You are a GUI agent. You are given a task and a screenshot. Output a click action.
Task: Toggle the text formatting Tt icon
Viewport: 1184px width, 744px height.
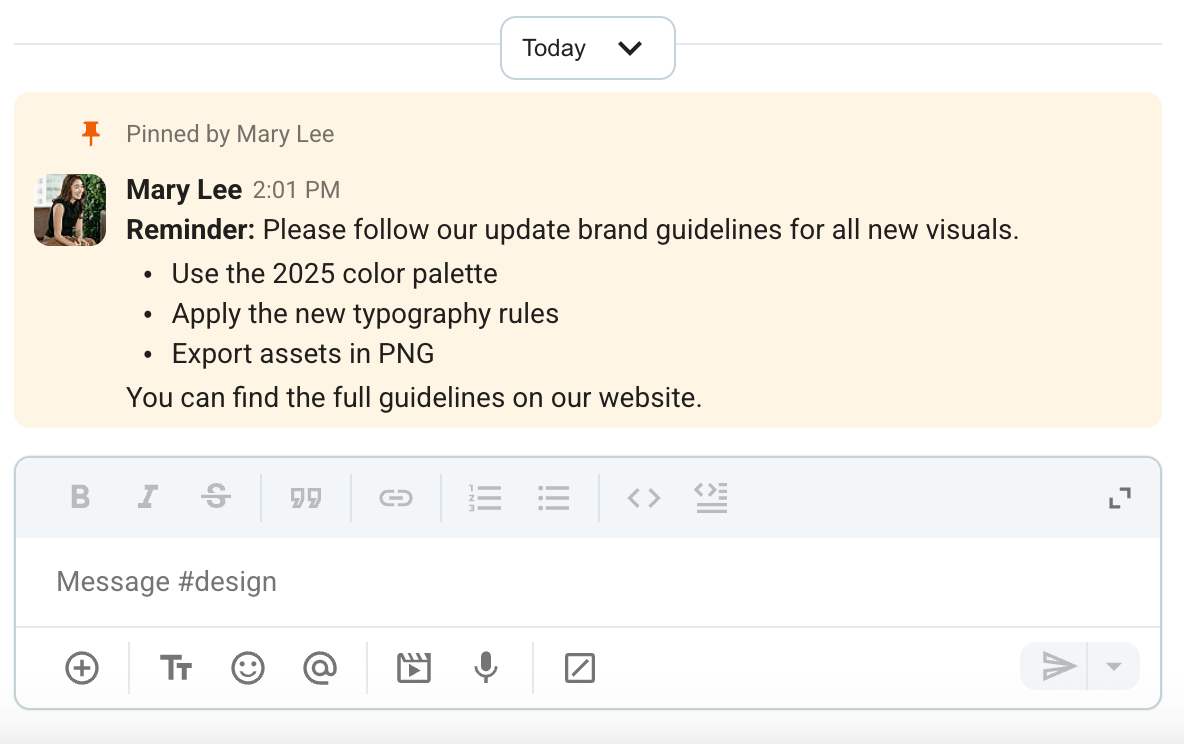(176, 667)
